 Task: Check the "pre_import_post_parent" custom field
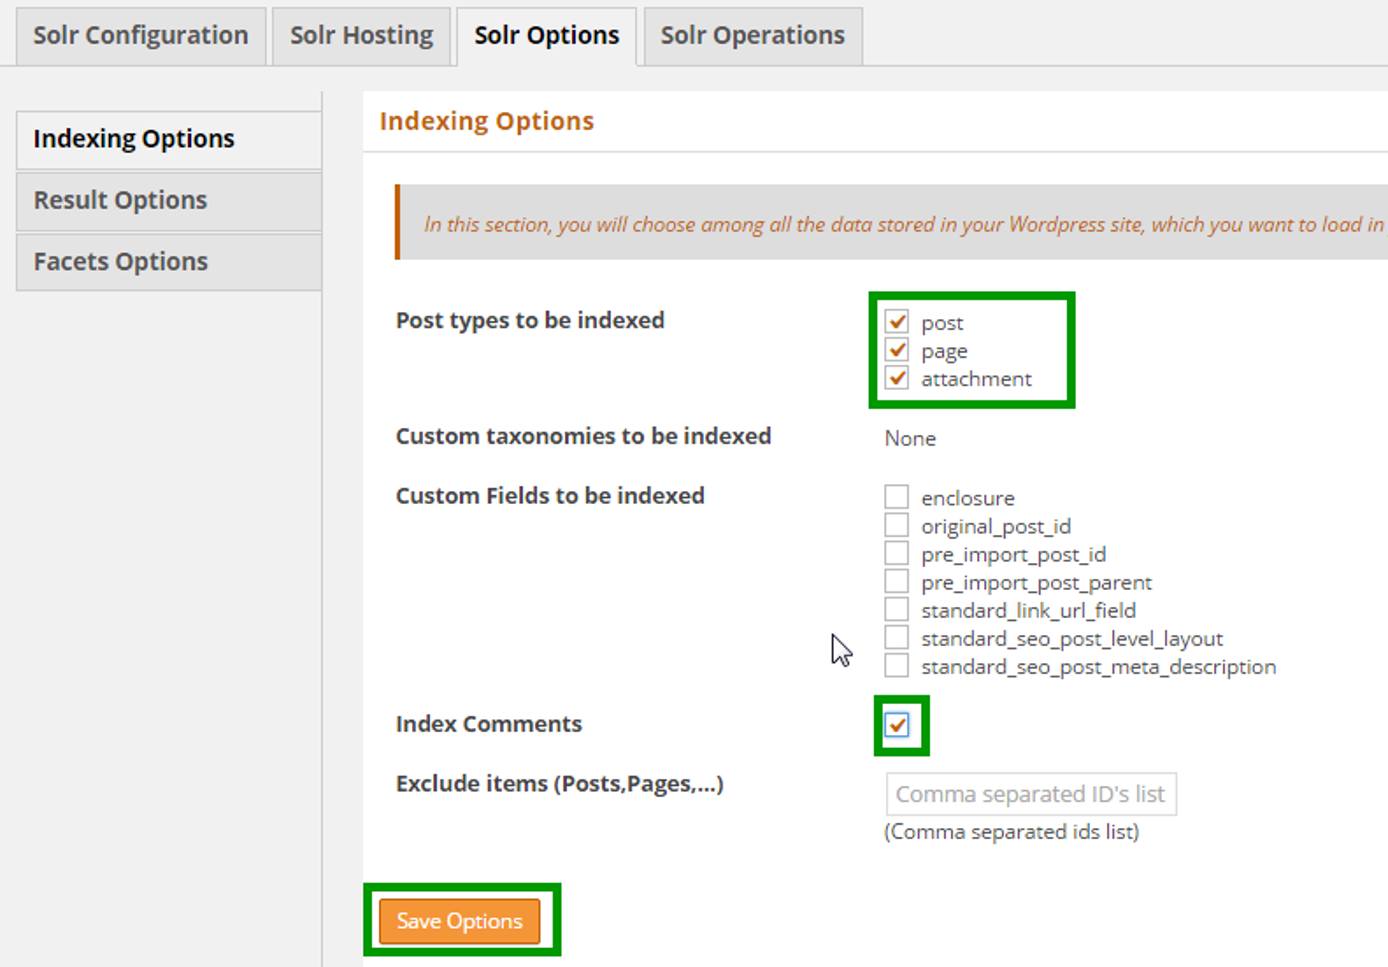(897, 581)
